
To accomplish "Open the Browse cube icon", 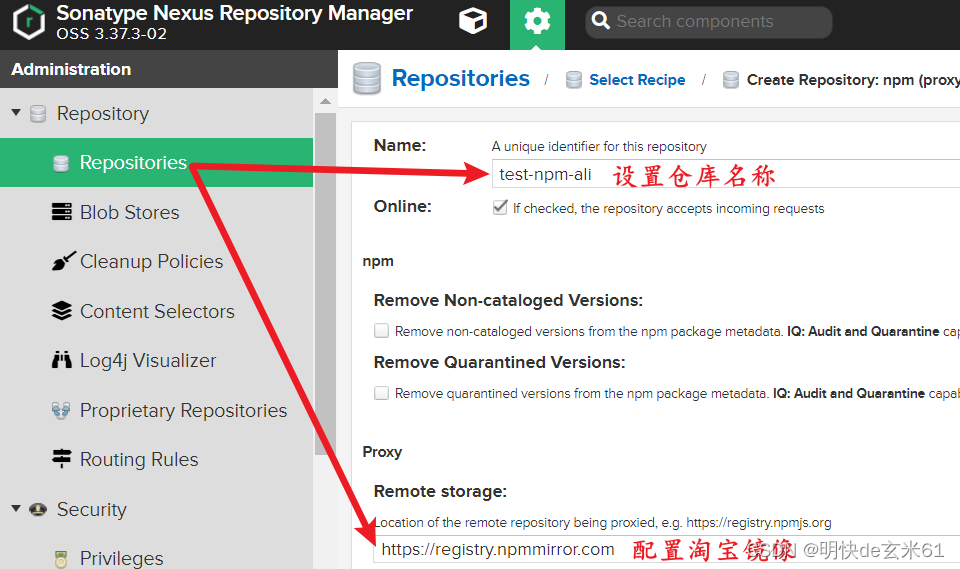I will click(x=473, y=21).
